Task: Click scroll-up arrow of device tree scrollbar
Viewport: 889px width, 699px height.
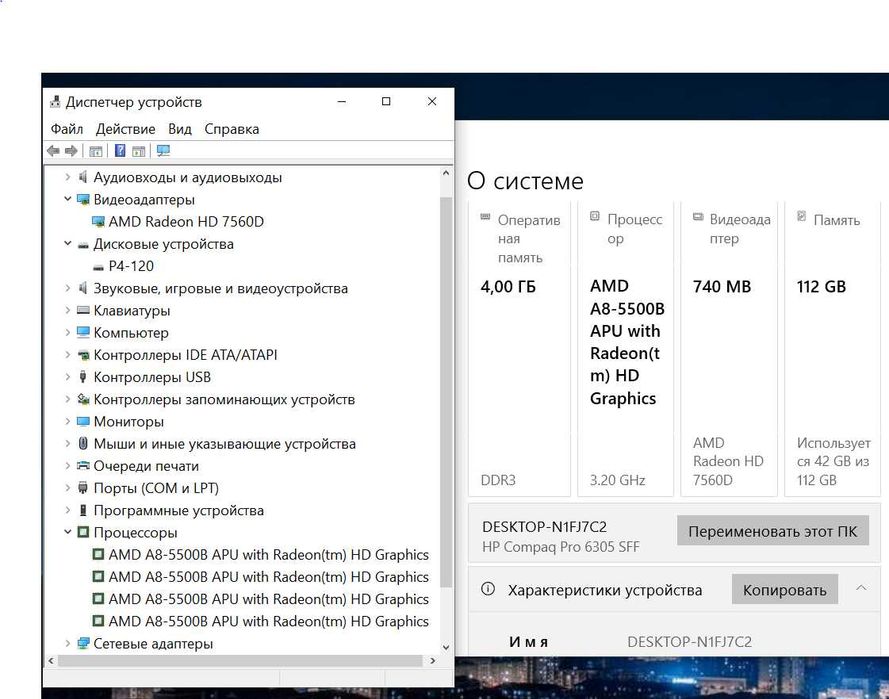Action: click(446, 173)
